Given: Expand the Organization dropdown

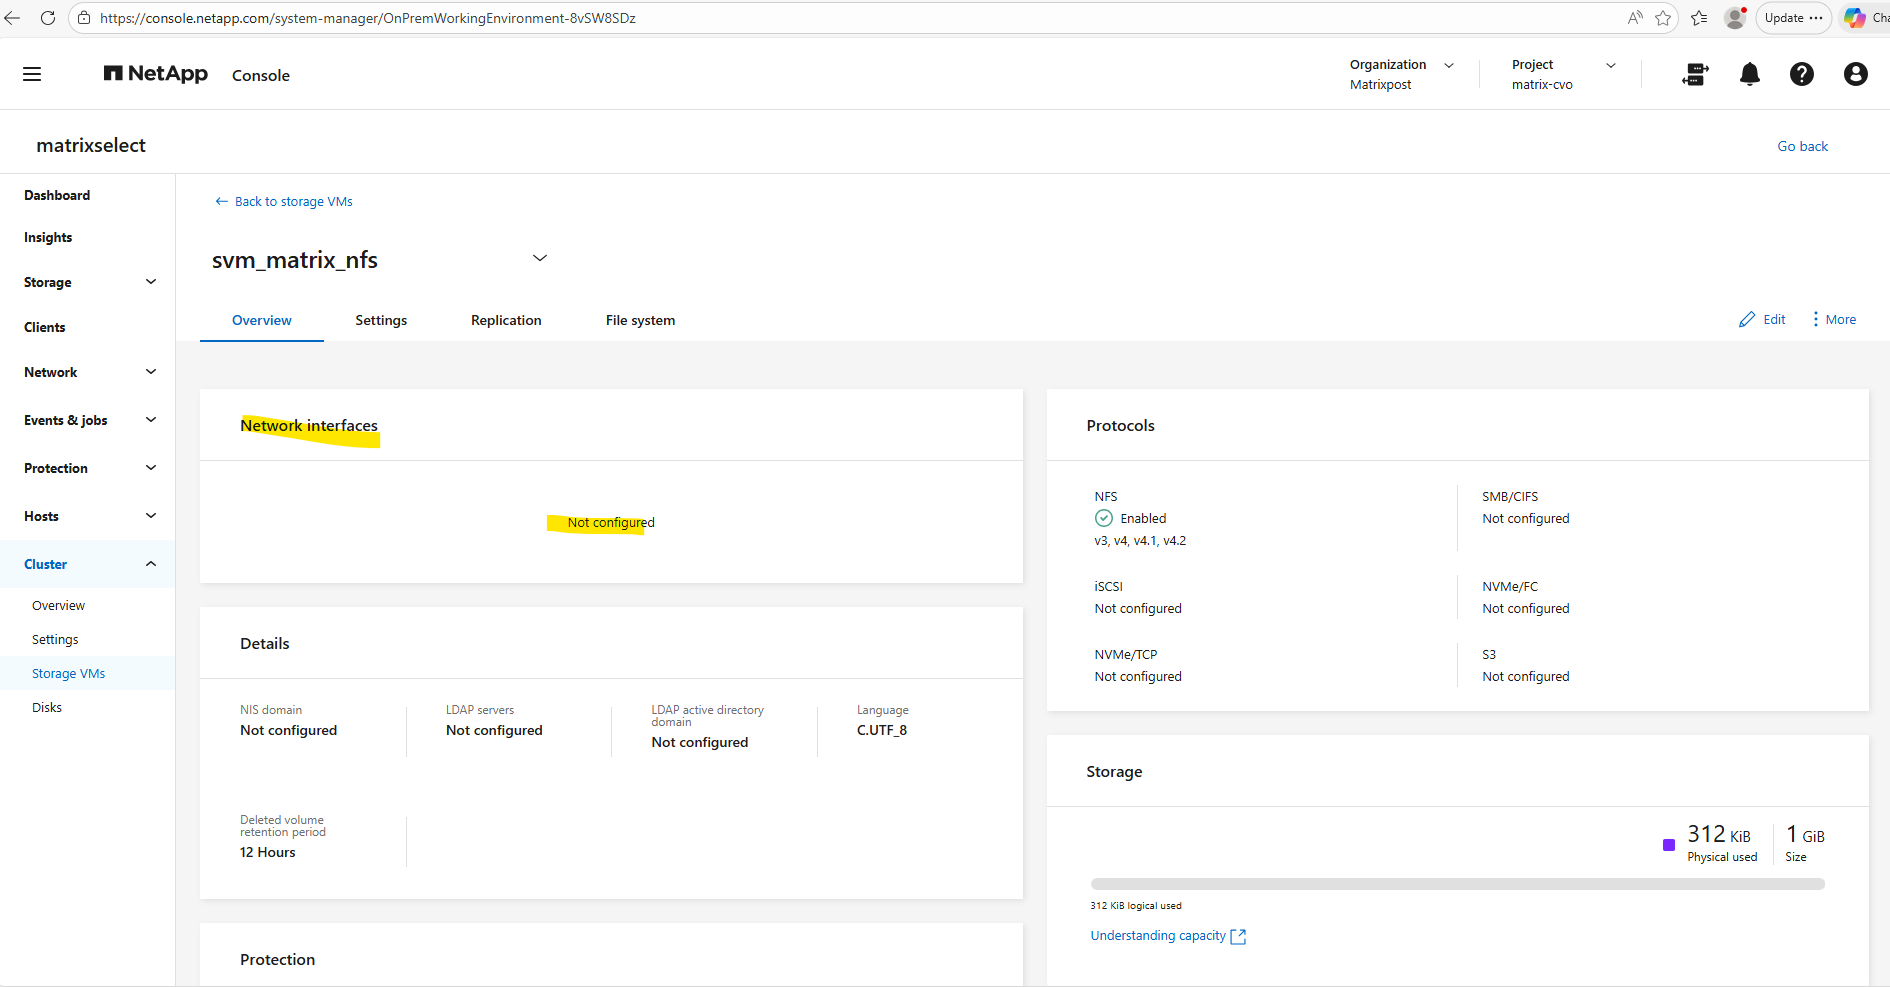Looking at the screenshot, I should (1448, 65).
